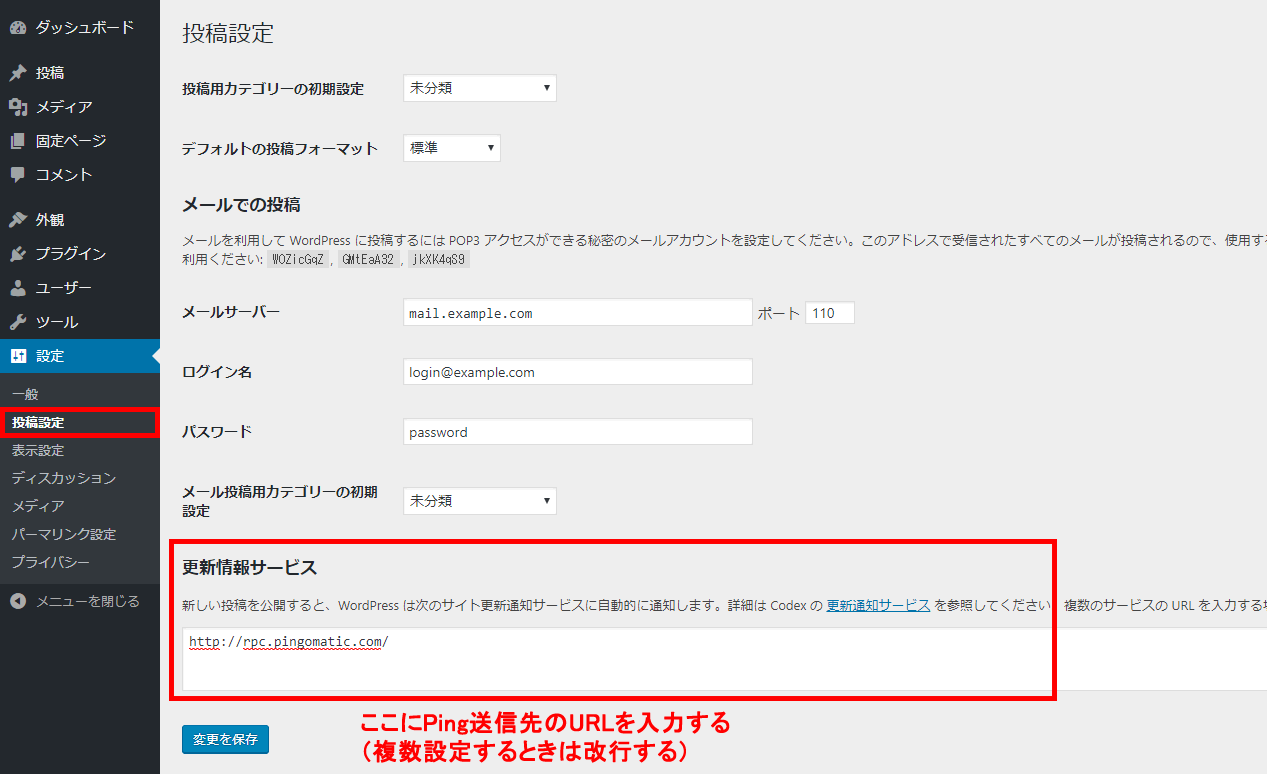The image size is (1267, 774).
Task: Open the default post category dropdown
Action: [x=479, y=88]
